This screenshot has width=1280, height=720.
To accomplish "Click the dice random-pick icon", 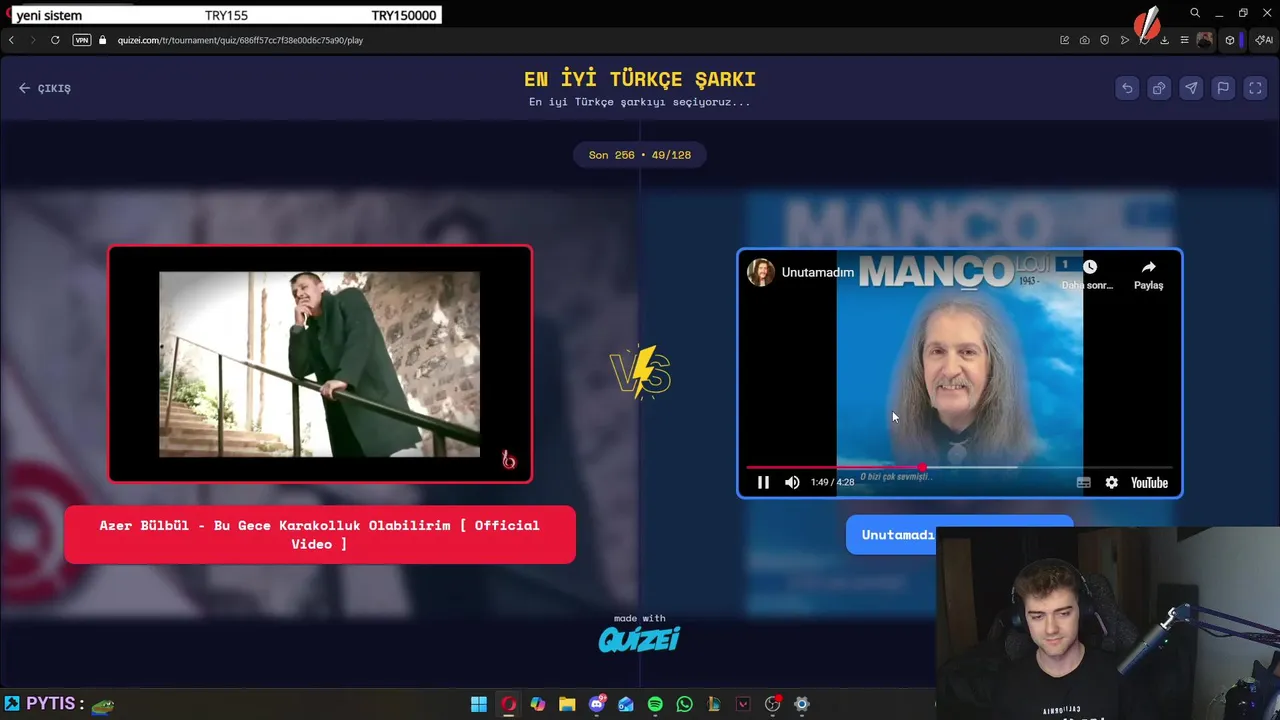I will pos(1159,88).
